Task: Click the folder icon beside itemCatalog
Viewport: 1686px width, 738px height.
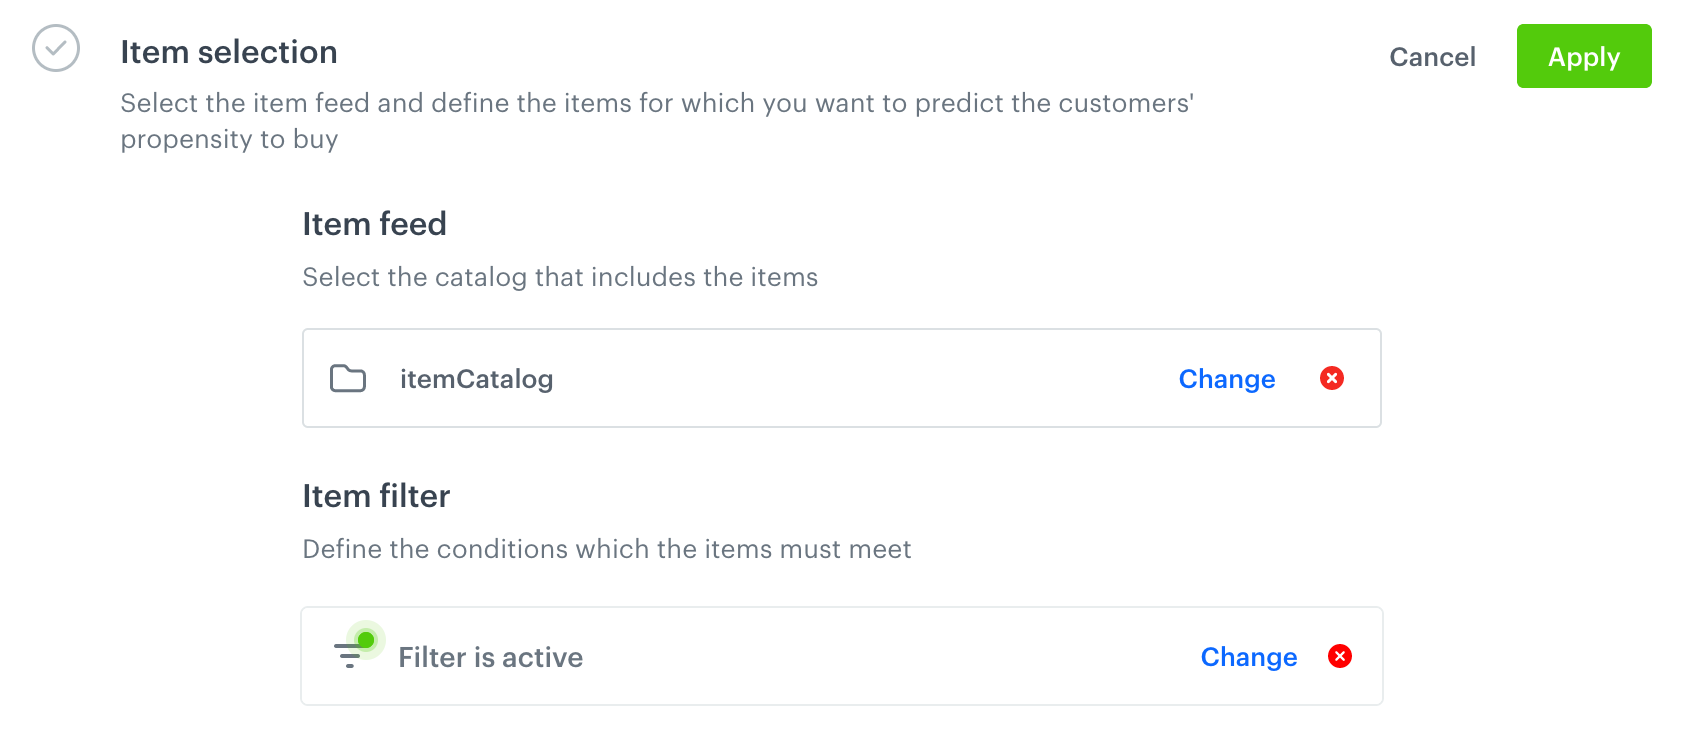Action: pos(347,378)
